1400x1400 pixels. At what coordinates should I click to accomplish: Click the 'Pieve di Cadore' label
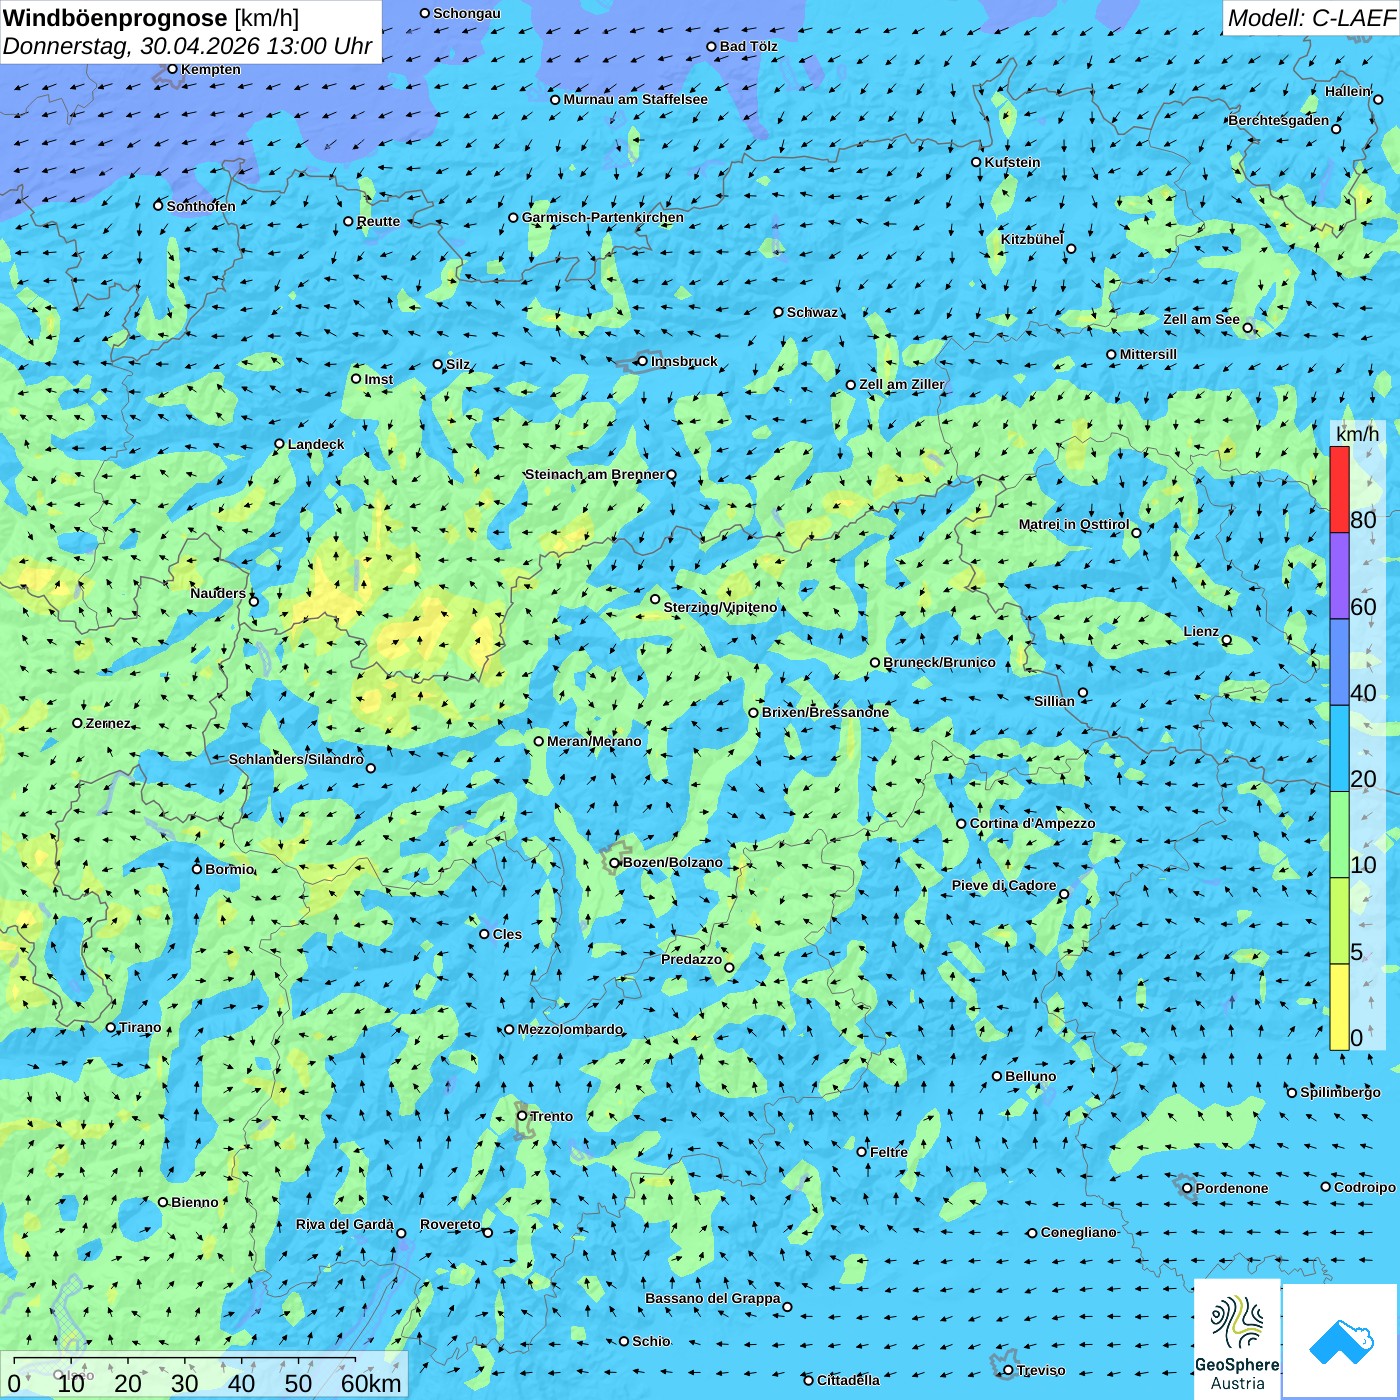pos(1003,885)
